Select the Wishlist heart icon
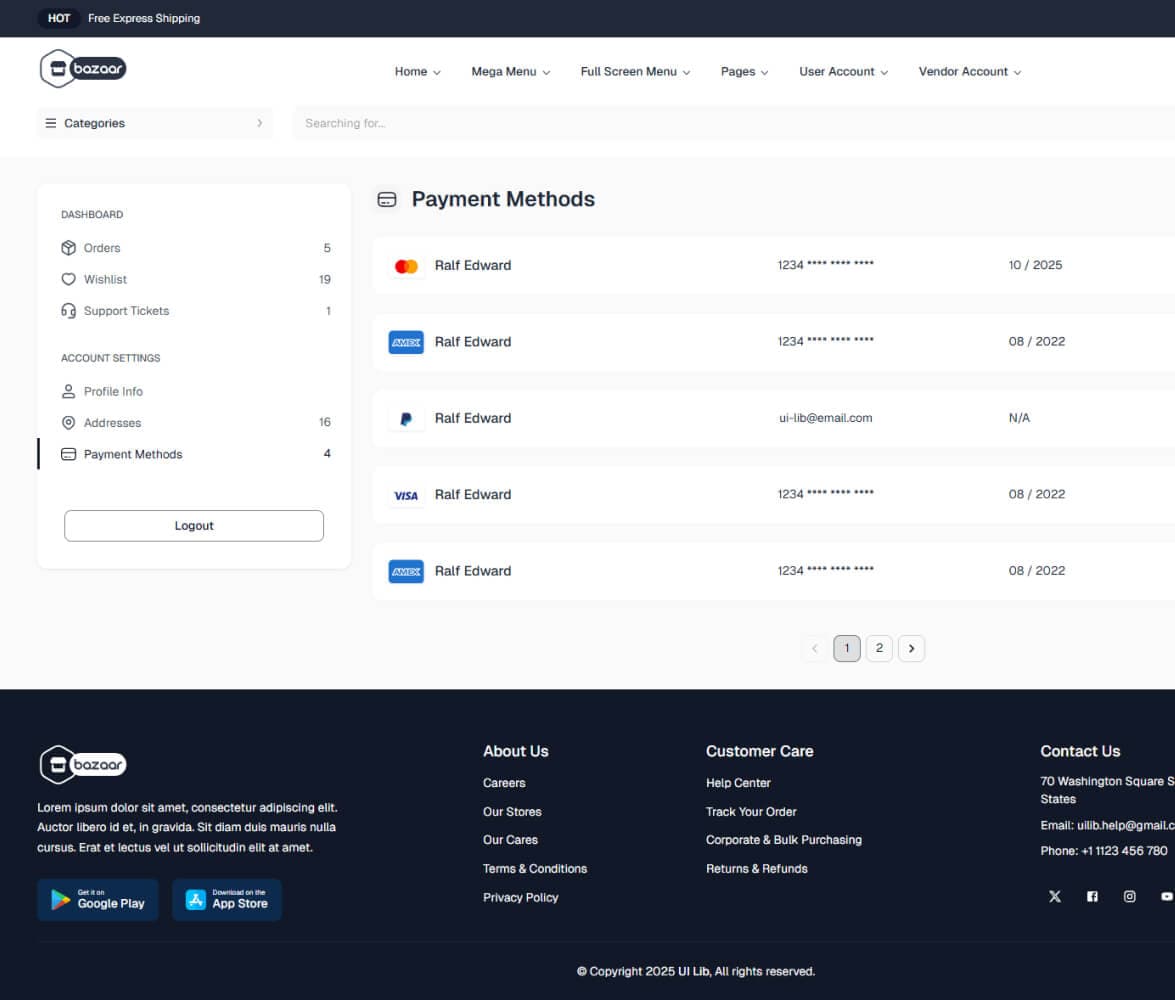 click(x=68, y=279)
